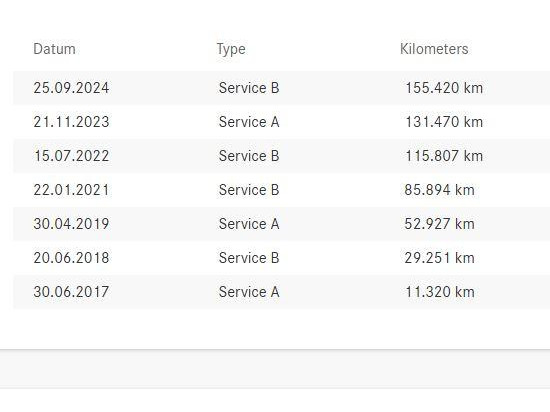The image size is (550, 412).
Task: Click the 11.320 km value
Action: coord(440,292)
